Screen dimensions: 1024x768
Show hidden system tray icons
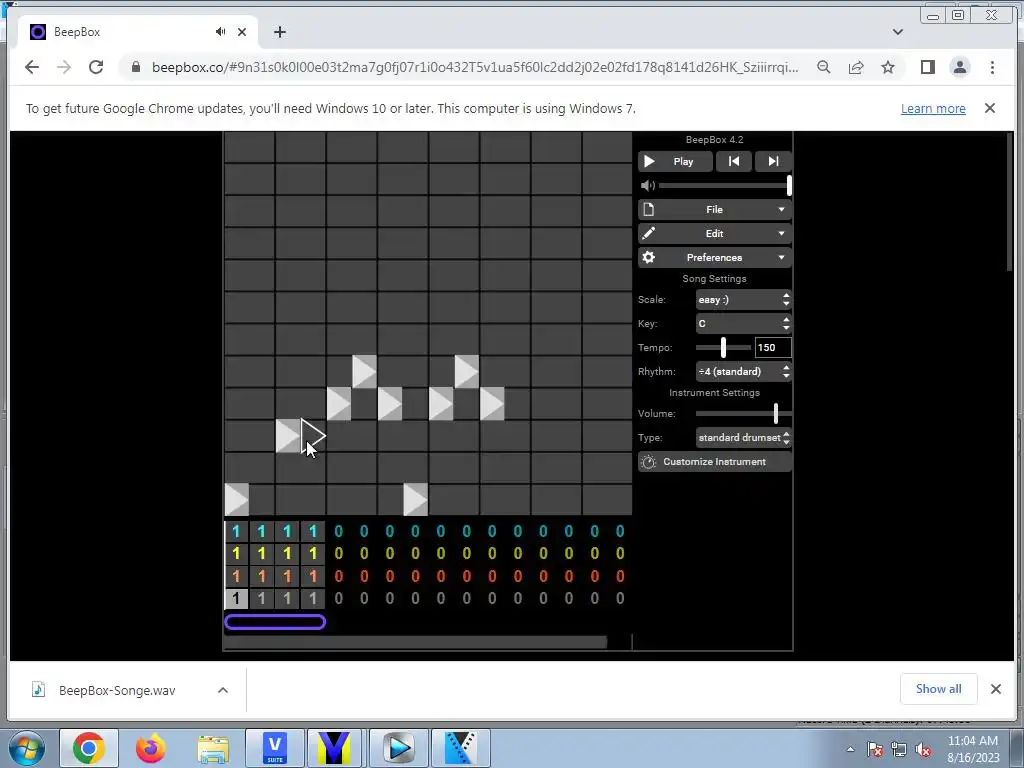click(x=850, y=750)
